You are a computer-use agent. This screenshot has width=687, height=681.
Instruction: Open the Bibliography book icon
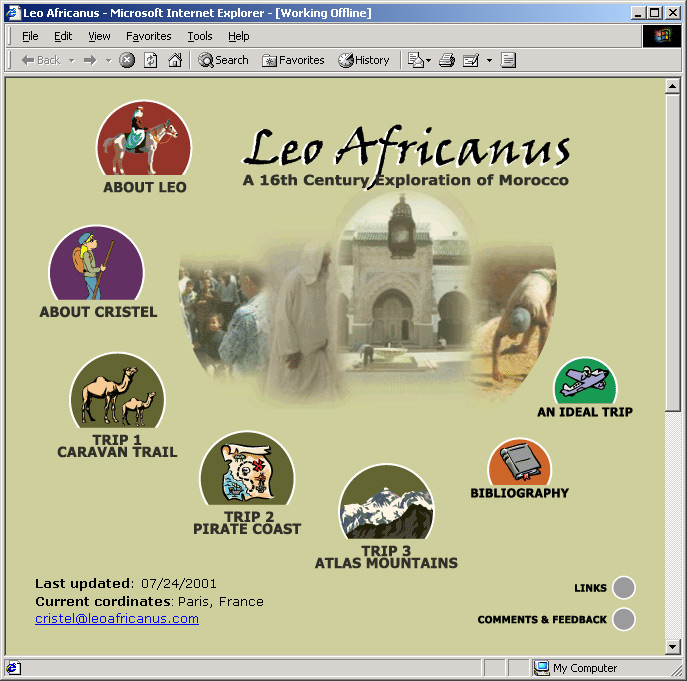click(520, 462)
